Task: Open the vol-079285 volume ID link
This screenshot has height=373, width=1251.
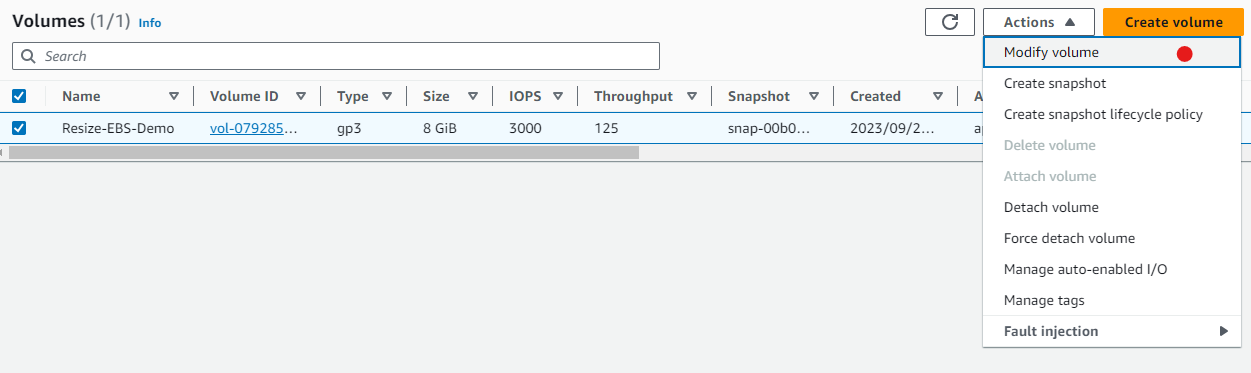Action: pos(254,128)
